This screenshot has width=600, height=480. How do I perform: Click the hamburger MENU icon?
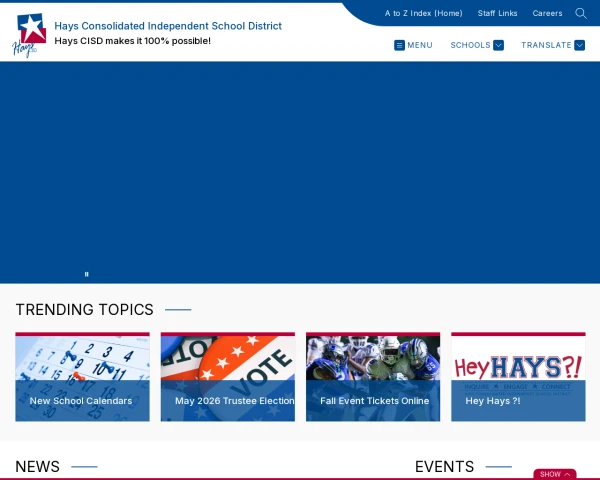[x=400, y=45]
